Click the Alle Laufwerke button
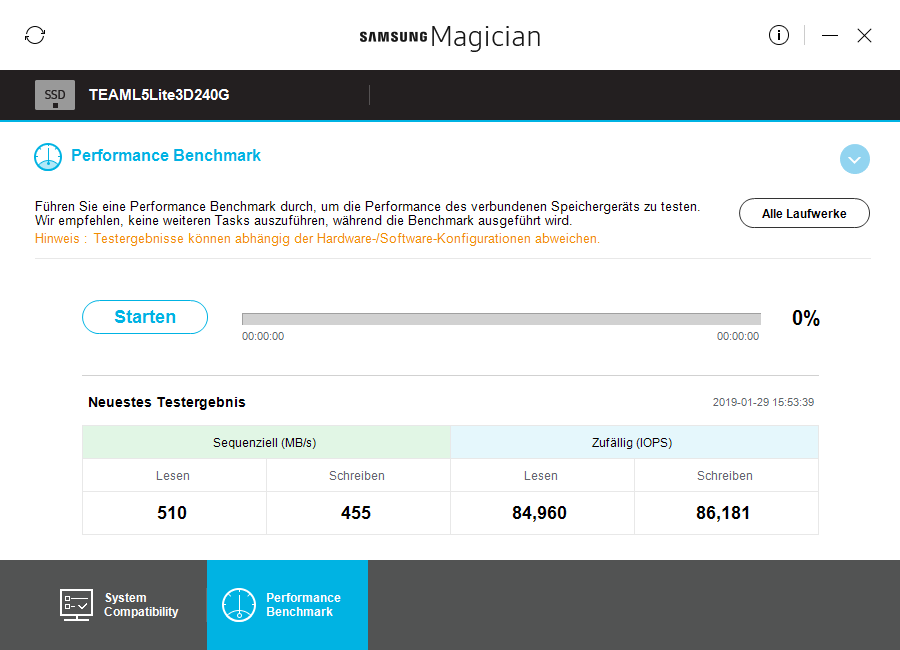 [804, 214]
